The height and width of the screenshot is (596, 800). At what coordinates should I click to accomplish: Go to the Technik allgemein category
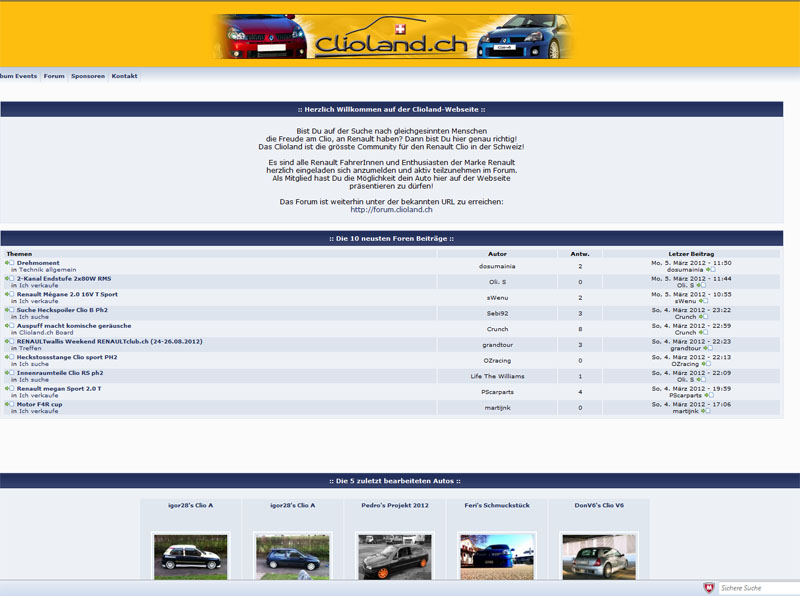point(48,269)
